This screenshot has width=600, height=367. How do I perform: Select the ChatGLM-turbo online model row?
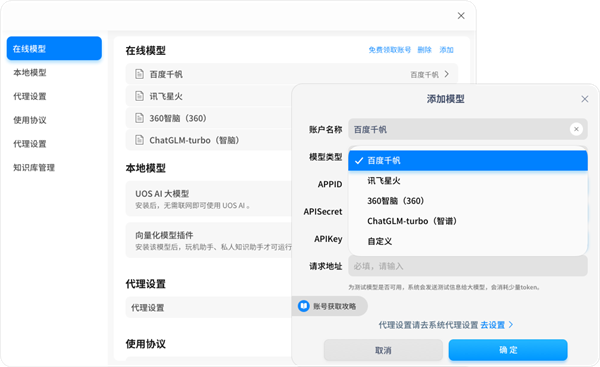coord(209,140)
